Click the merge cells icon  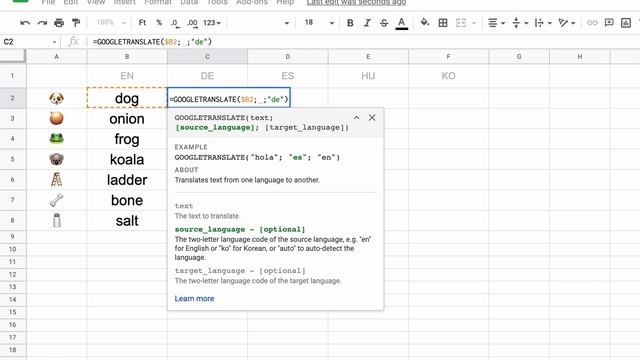pos(461,23)
